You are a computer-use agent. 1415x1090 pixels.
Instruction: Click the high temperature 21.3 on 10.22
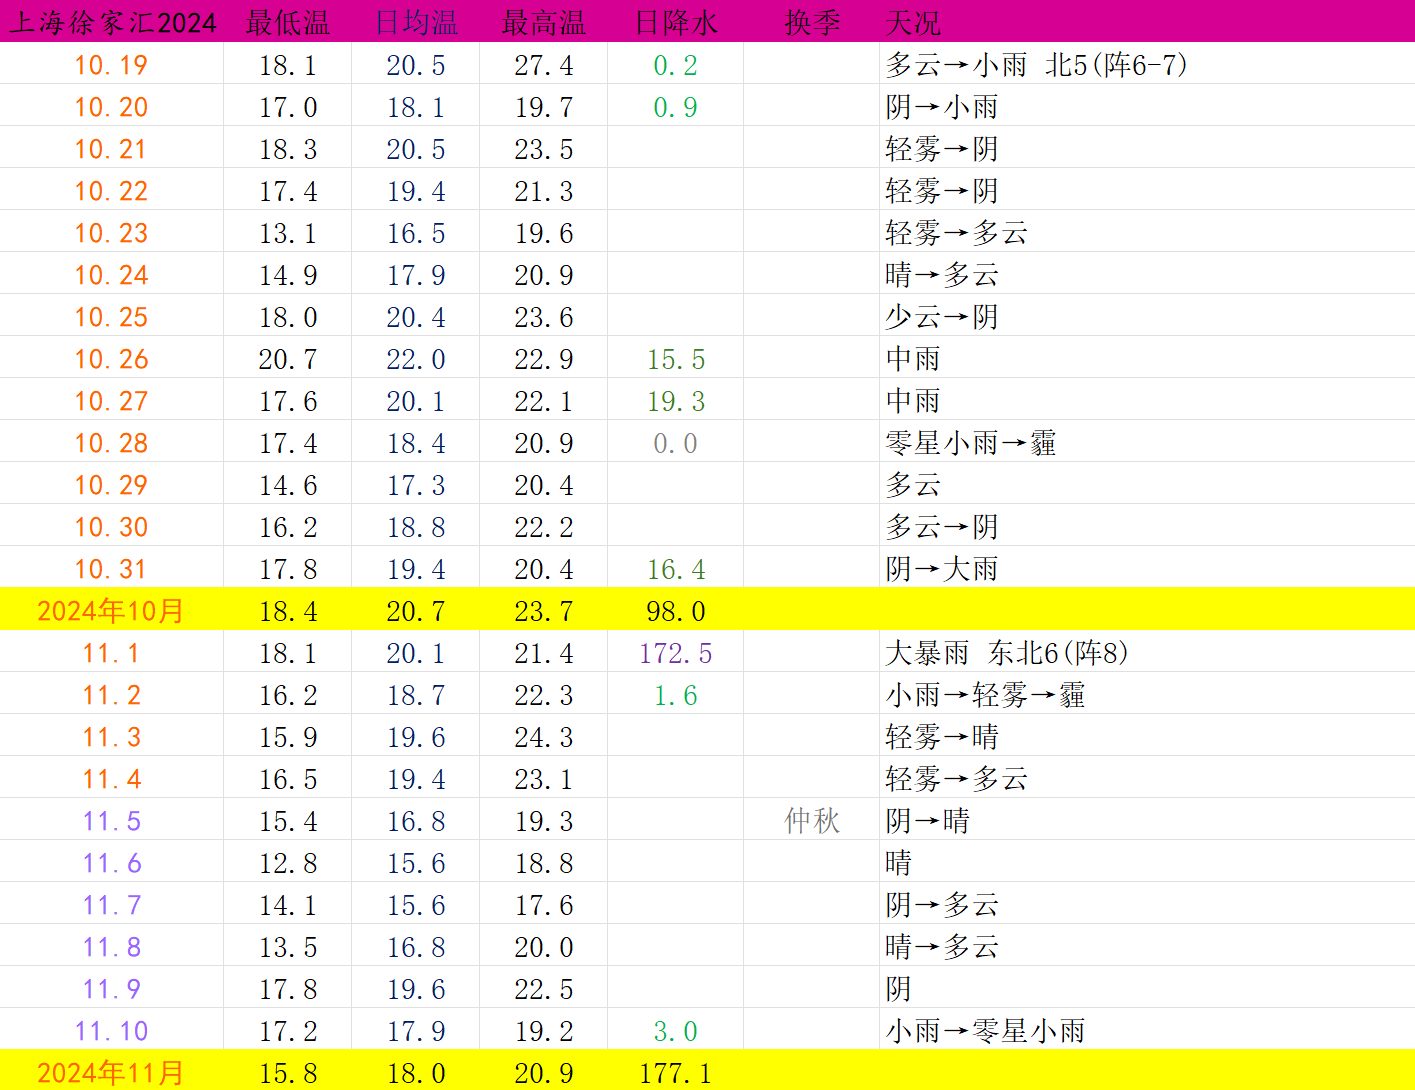[544, 191]
